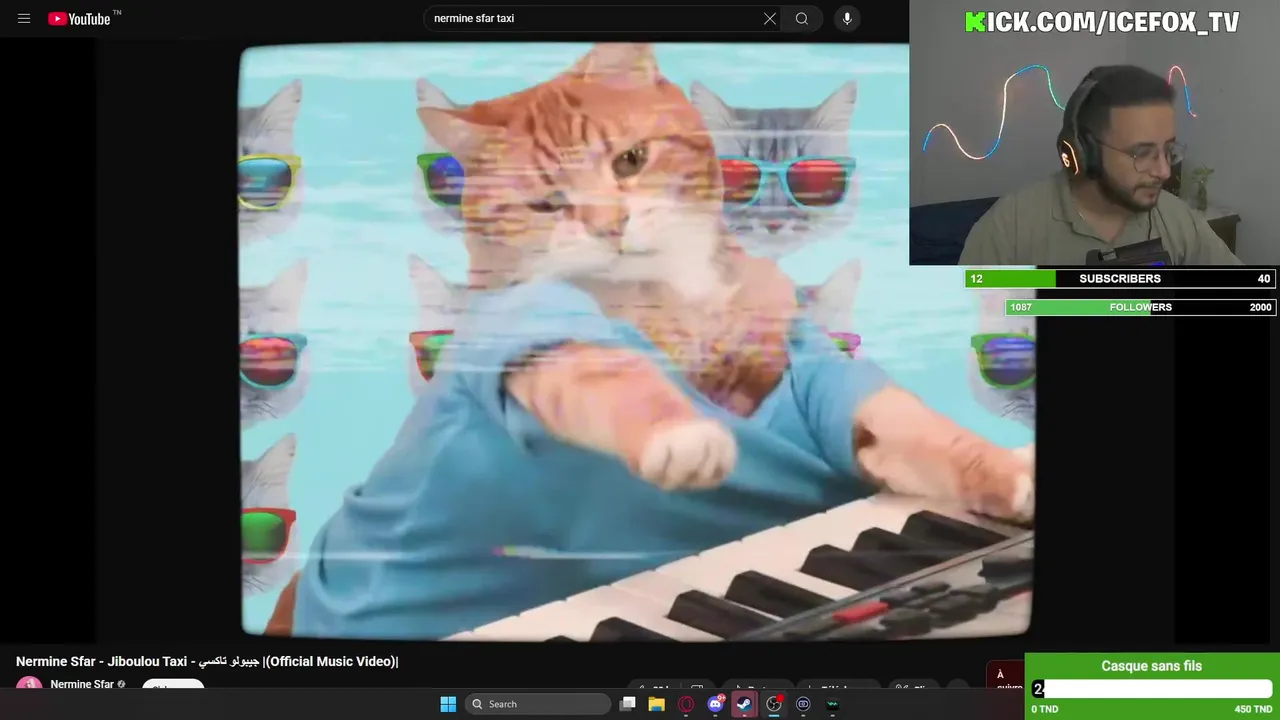The width and height of the screenshot is (1280, 720).
Task: Switch to the Opera browser taskbar icon
Action: (x=686, y=704)
